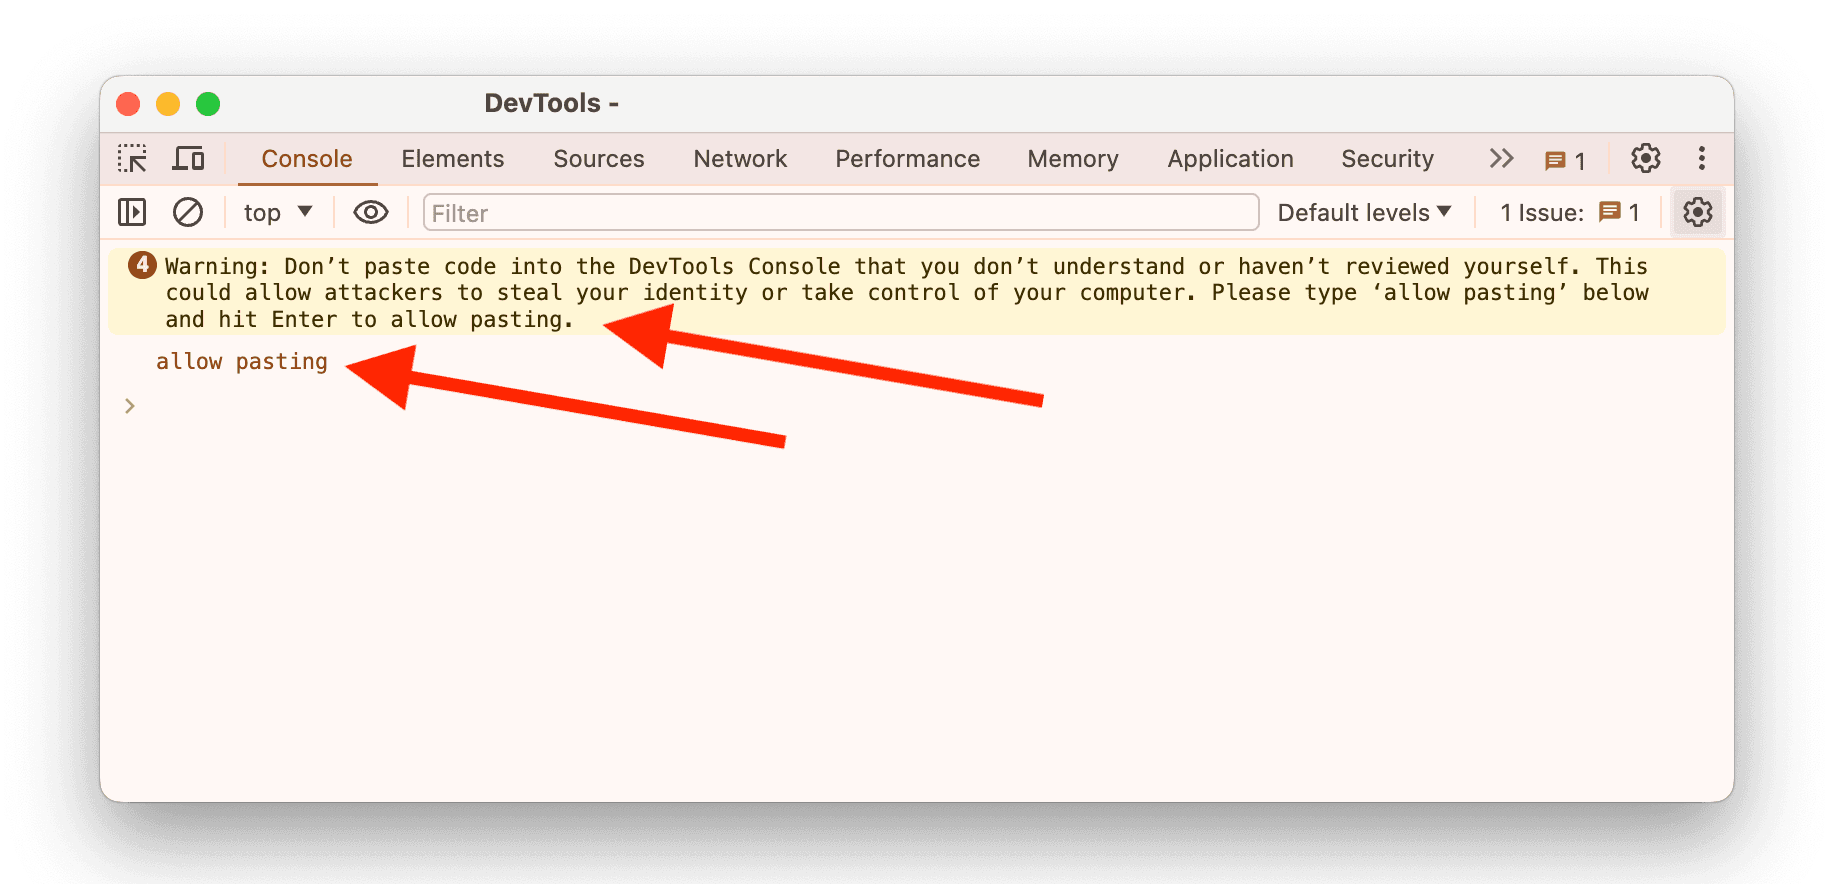
Task: Activate the inspect element picker icon
Action: (132, 159)
